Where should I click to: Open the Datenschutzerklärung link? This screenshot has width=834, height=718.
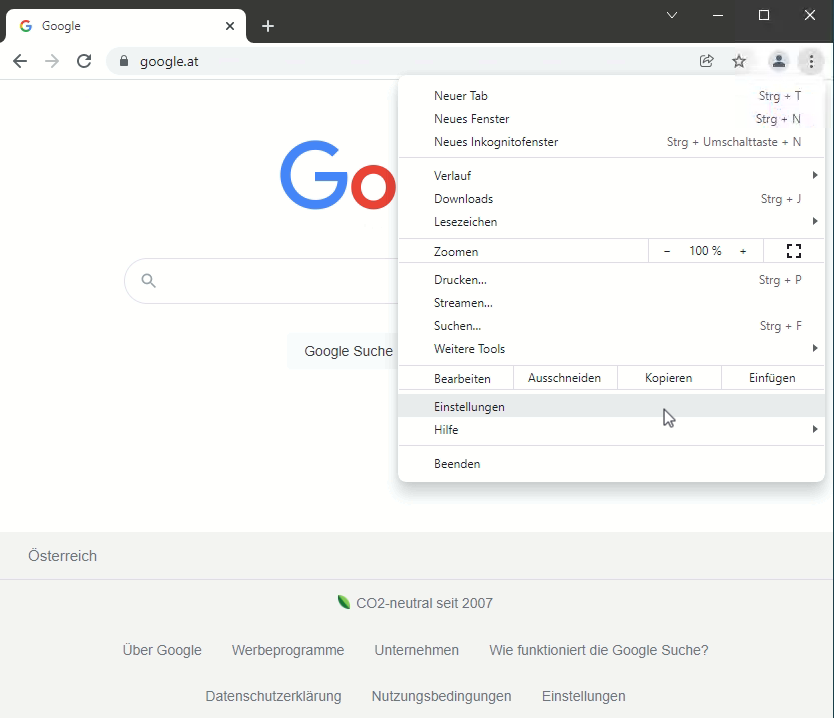tap(273, 696)
